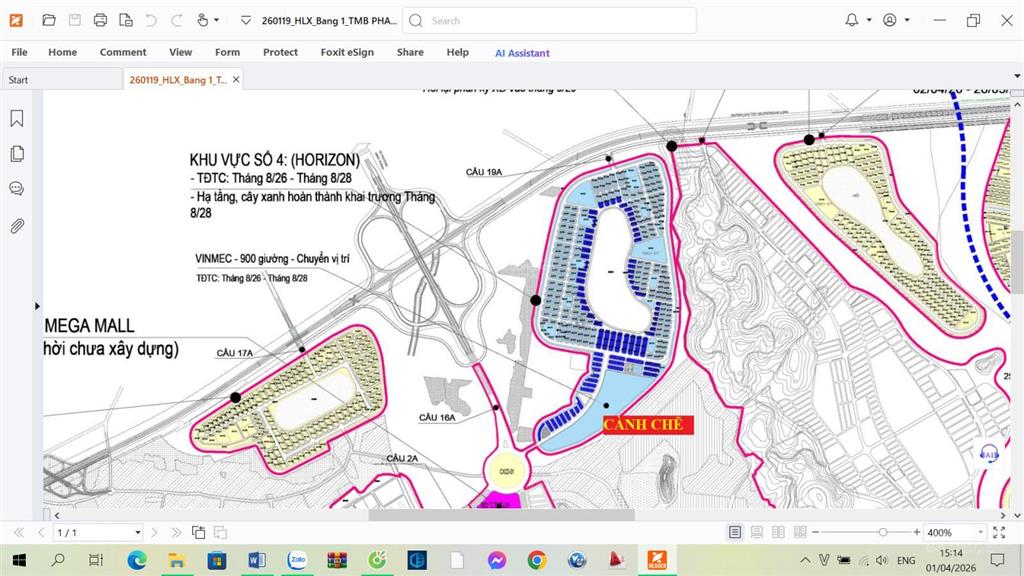
Task: Open the File menu
Action: pos(20,52)
